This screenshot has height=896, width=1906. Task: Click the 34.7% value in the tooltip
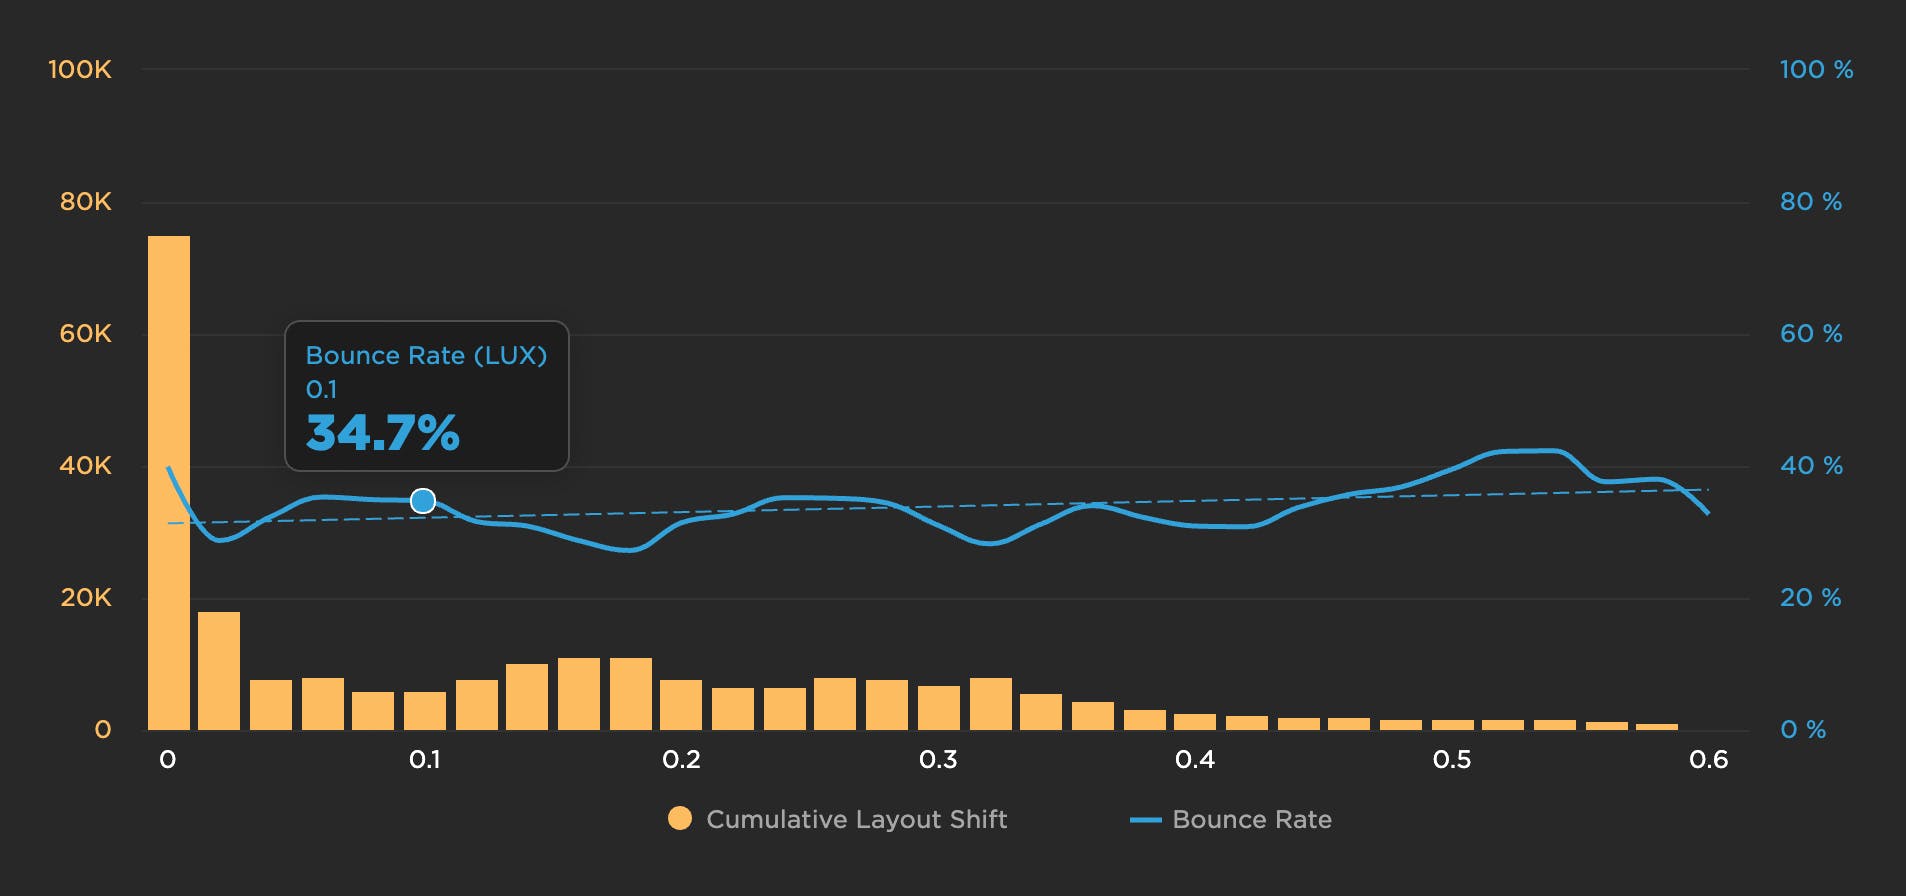(382, 433)
